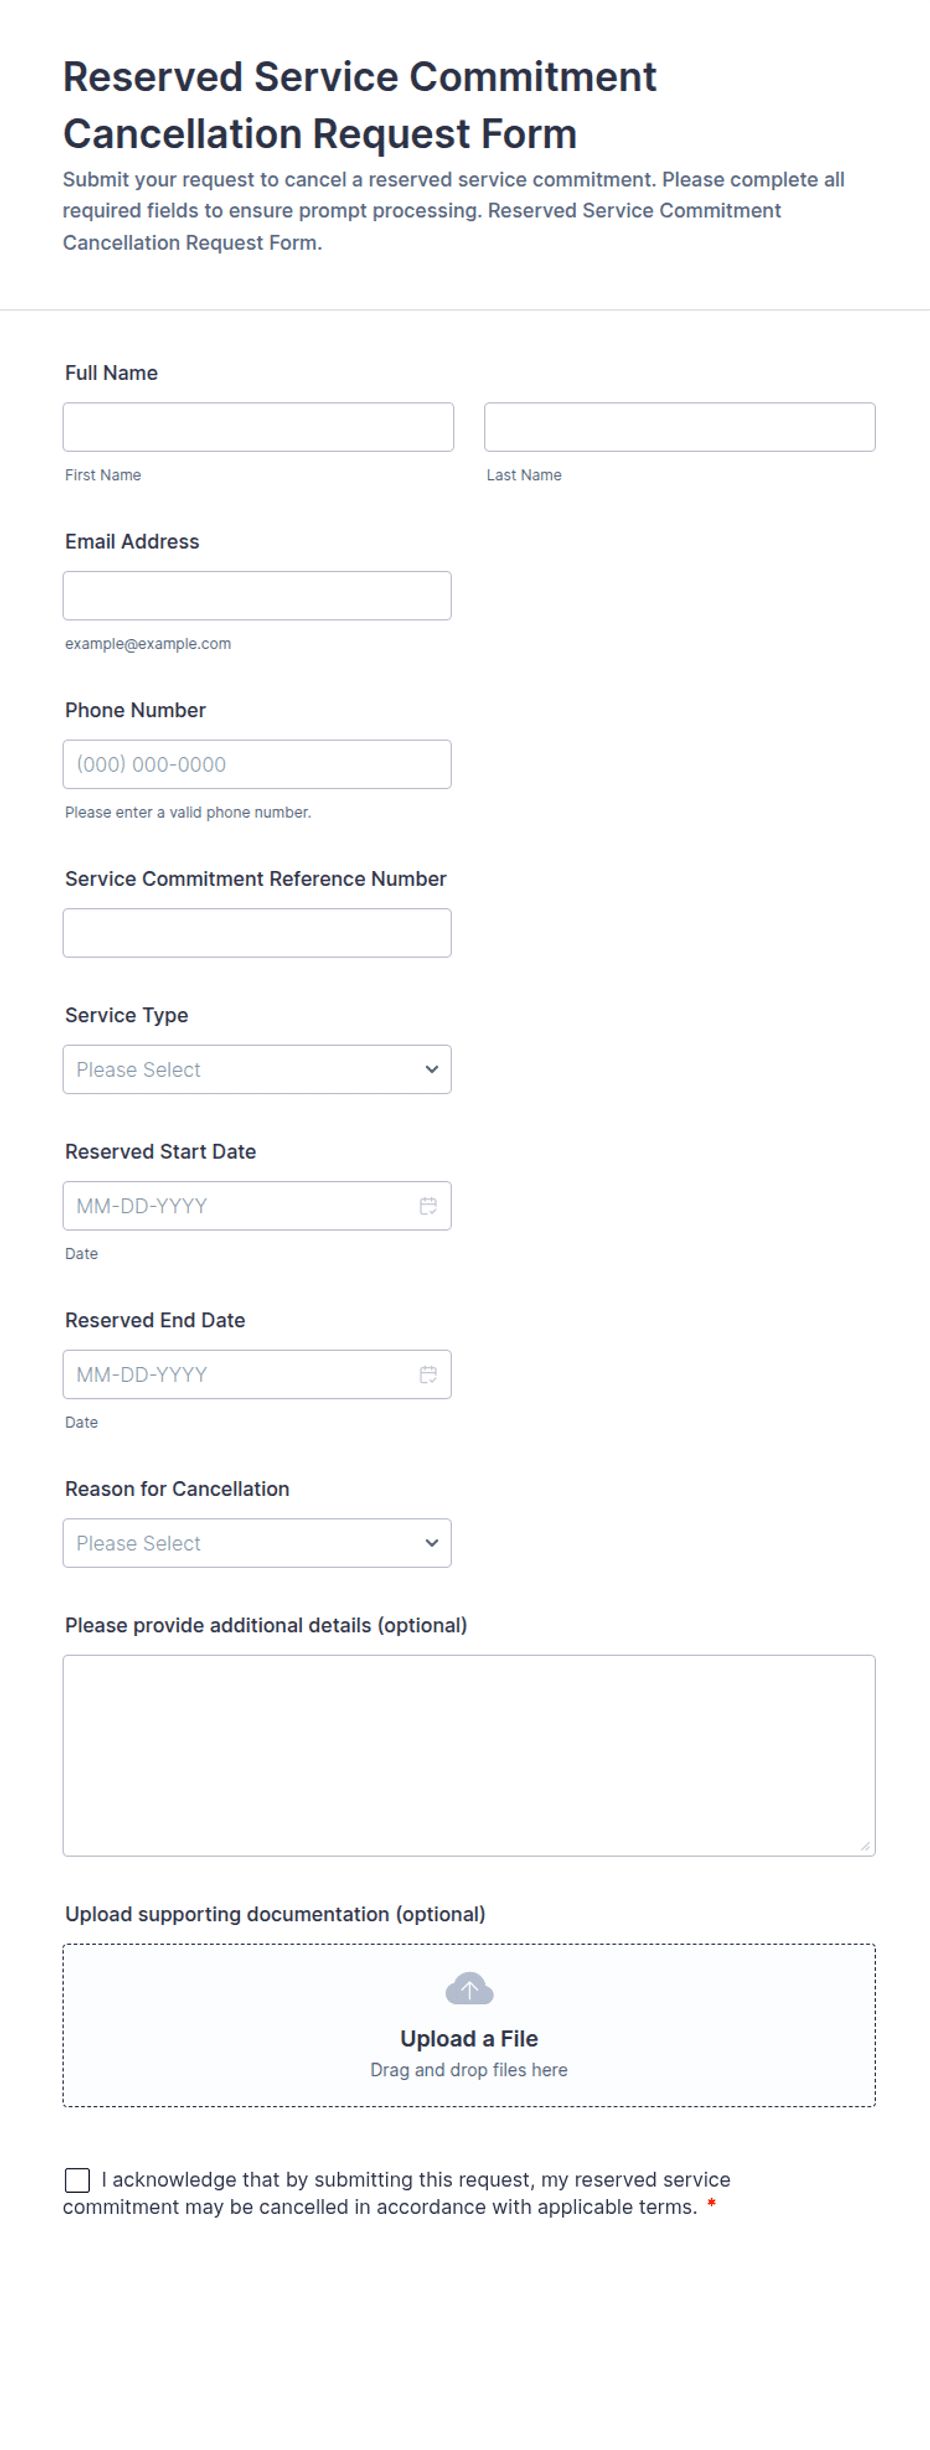This screenshot has height=2450, width=930.
Task: Open the Reason for Cancellation dropdown
Action: [x=257, y=1543]
